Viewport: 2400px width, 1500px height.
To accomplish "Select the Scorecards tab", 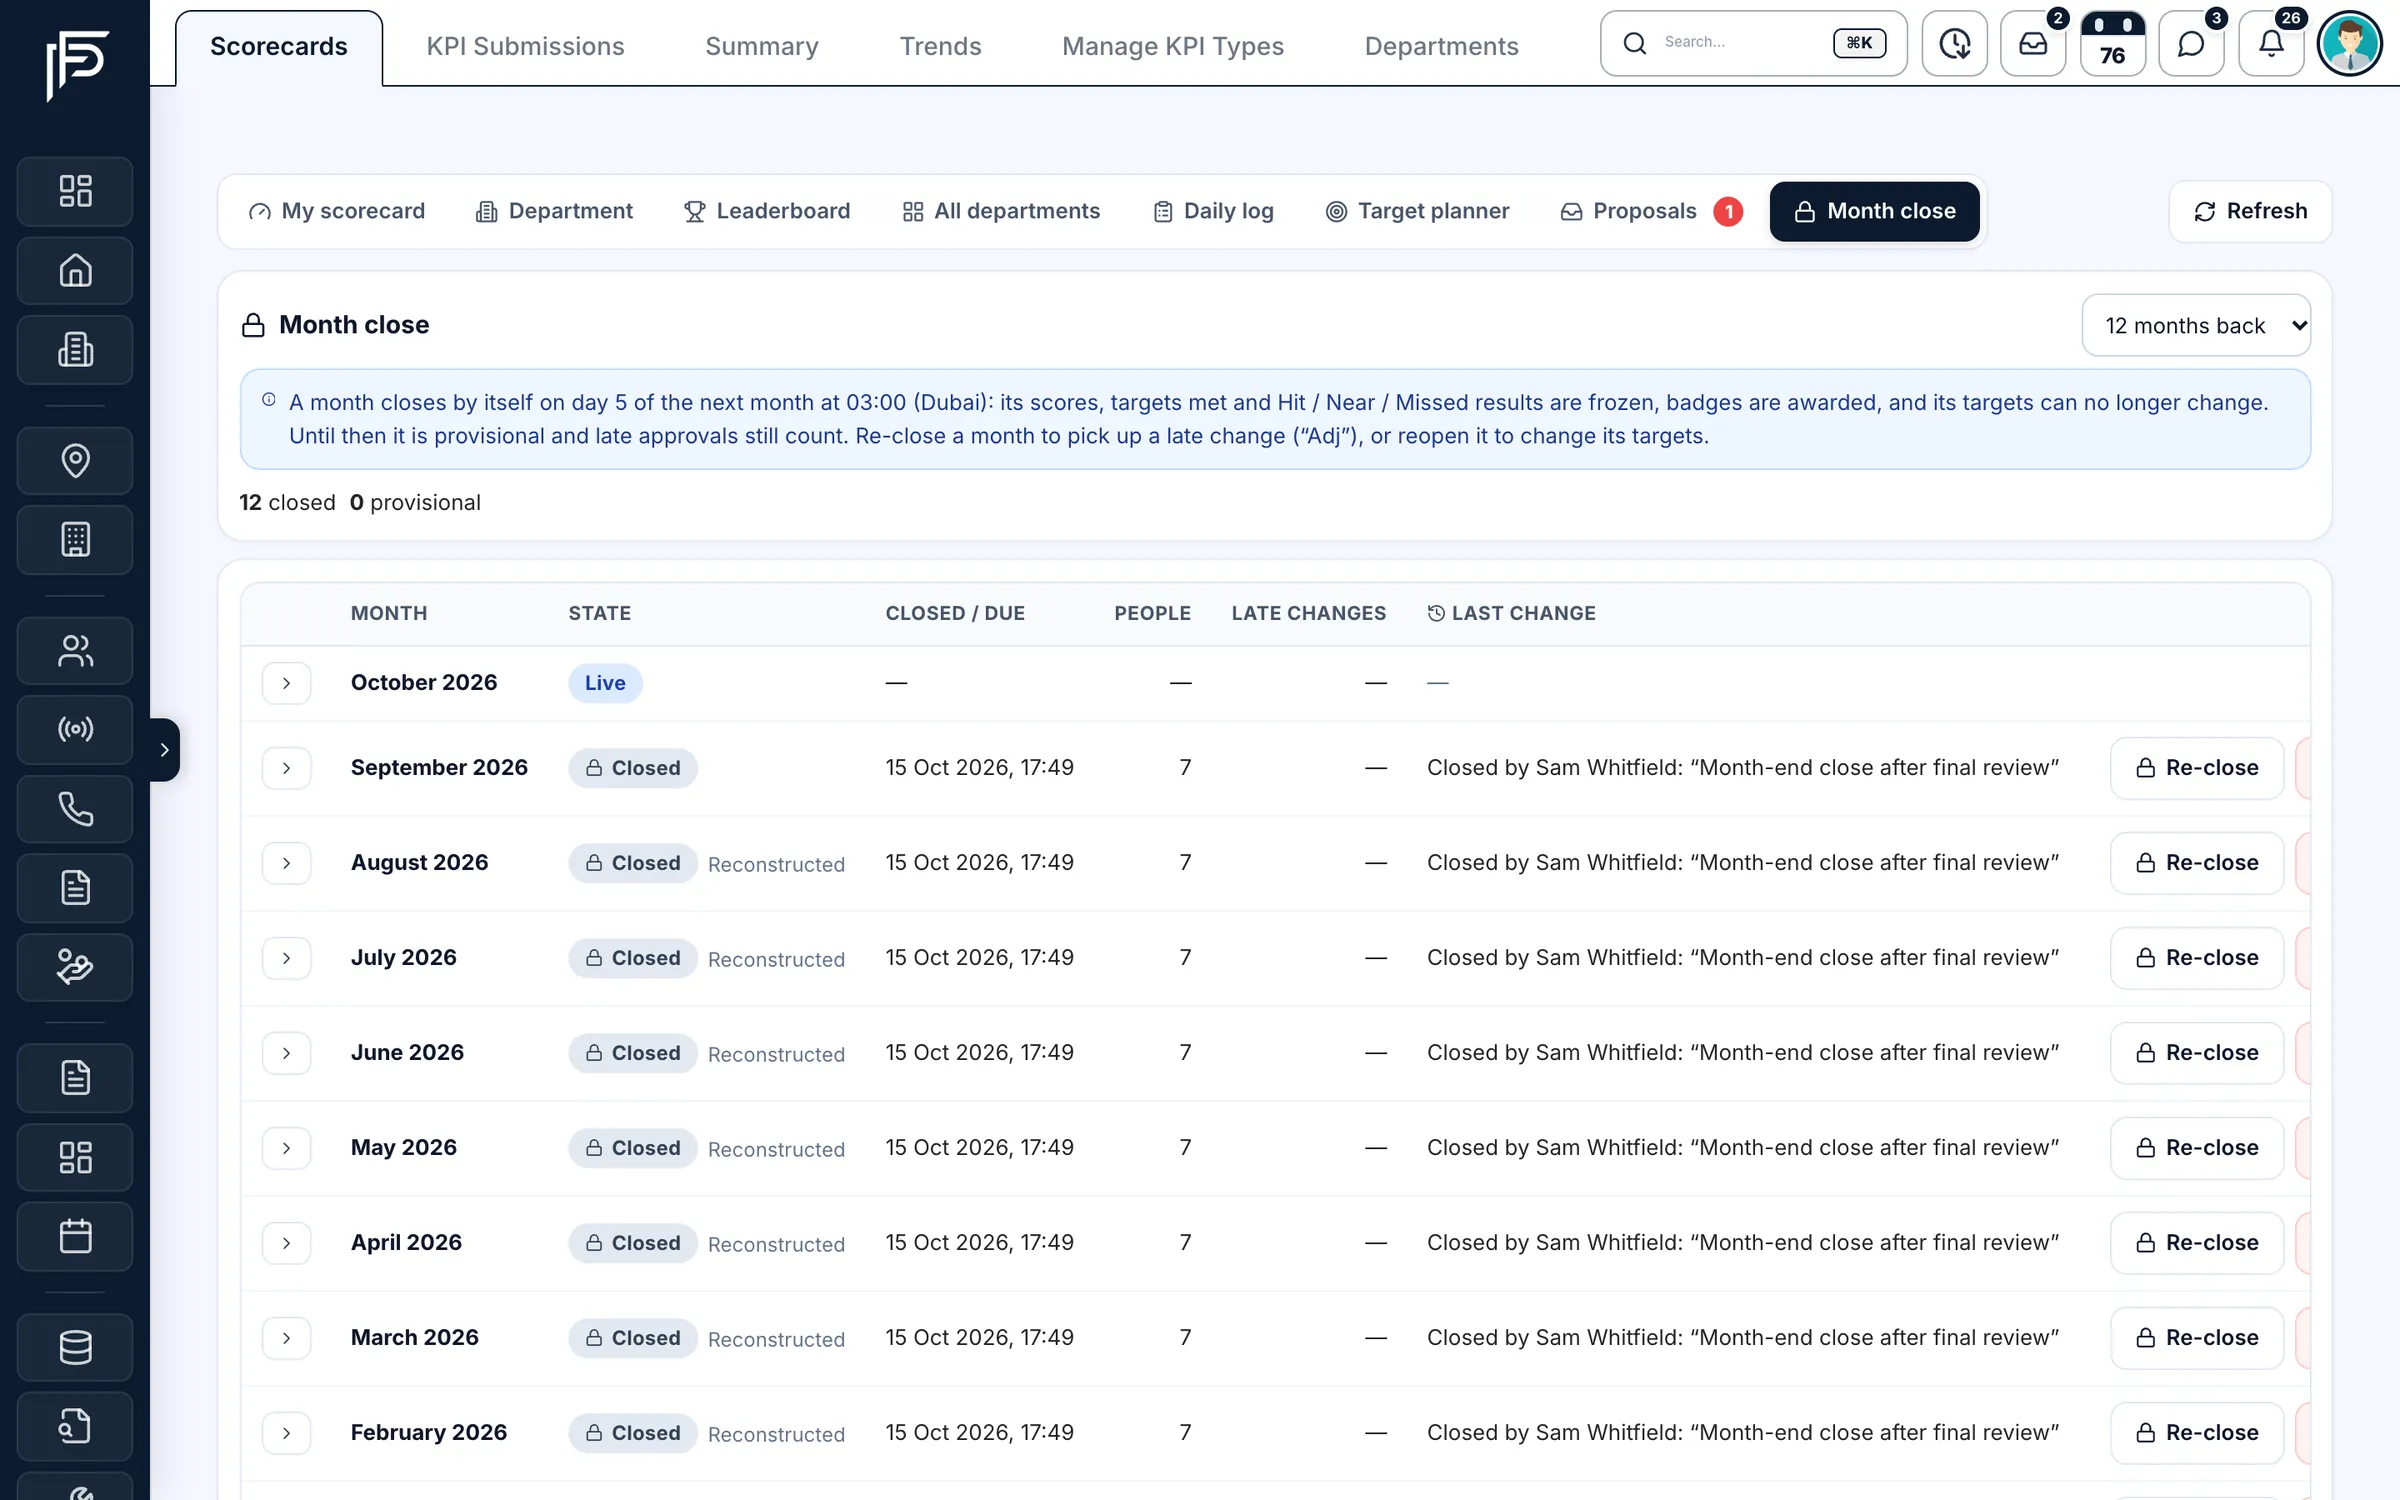I will click(x=279, y=46).
